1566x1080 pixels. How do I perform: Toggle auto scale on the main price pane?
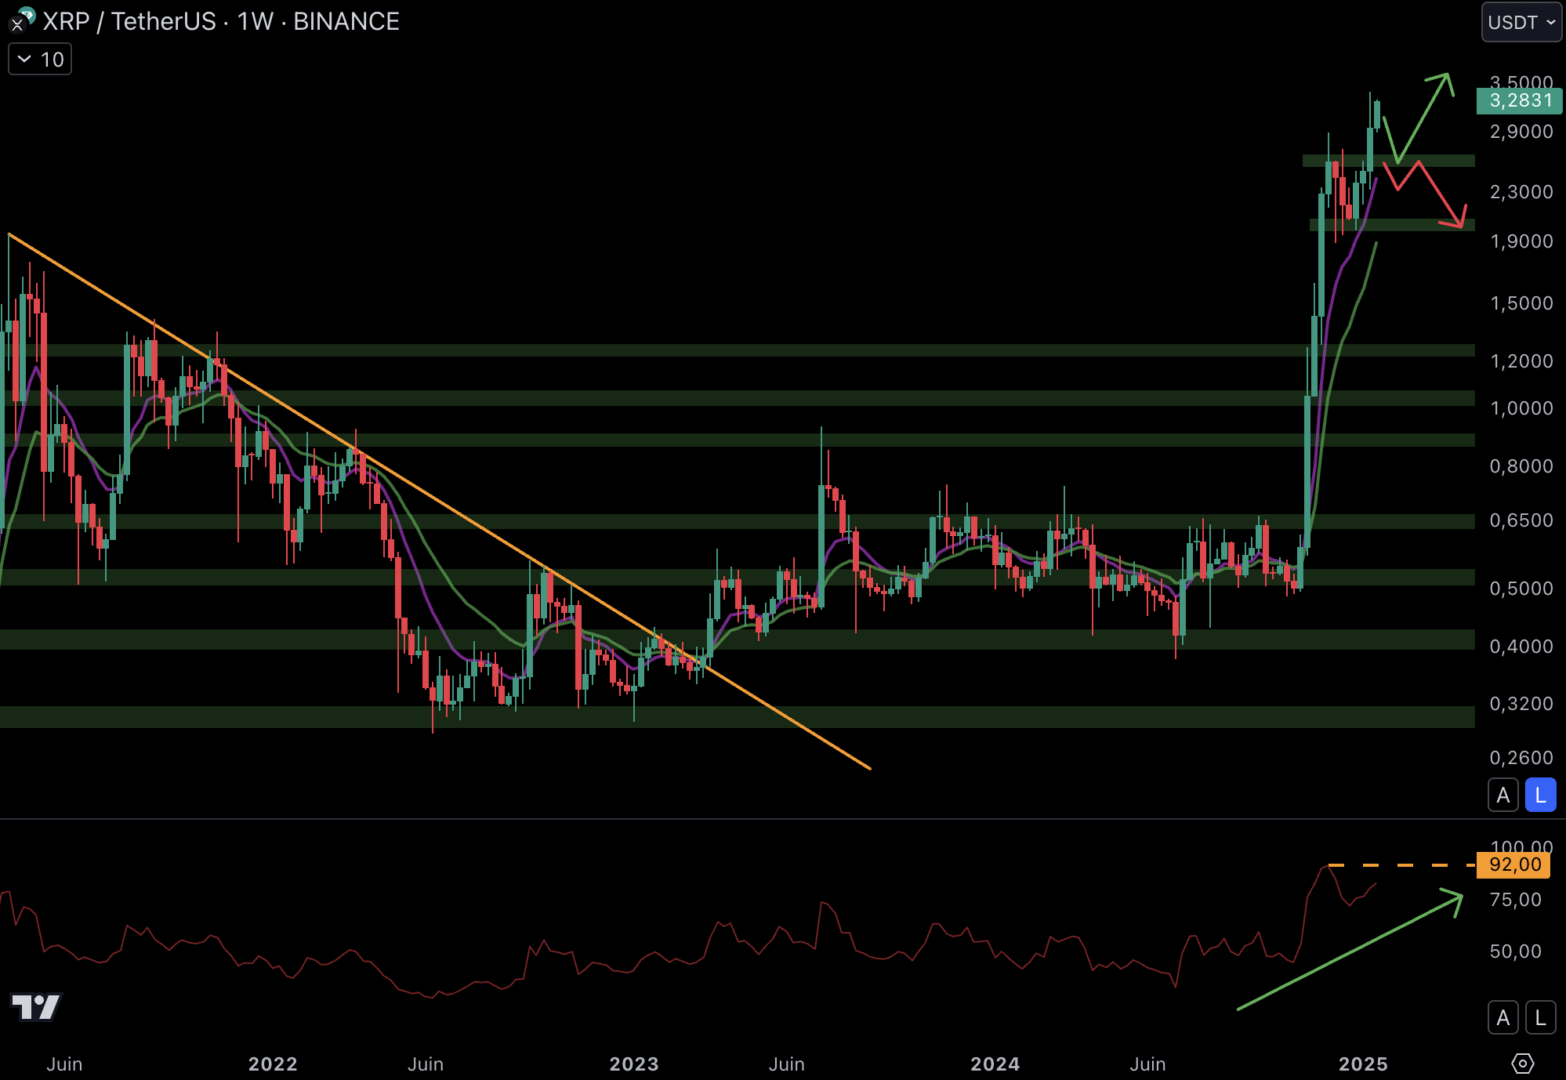pyautogui.click(x=1503, y=795)
